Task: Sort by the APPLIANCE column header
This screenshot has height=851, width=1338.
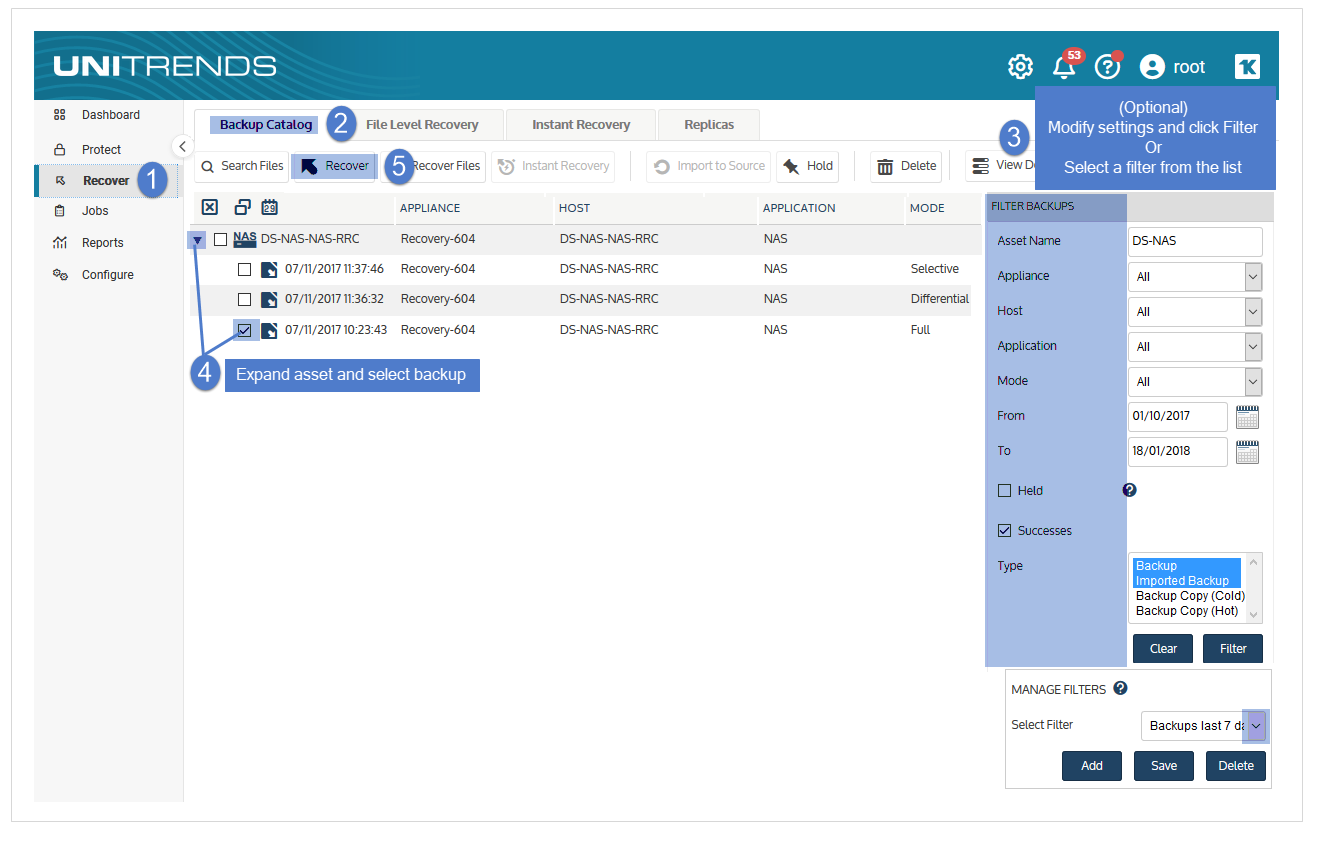Action: click(x=430, y=208)
